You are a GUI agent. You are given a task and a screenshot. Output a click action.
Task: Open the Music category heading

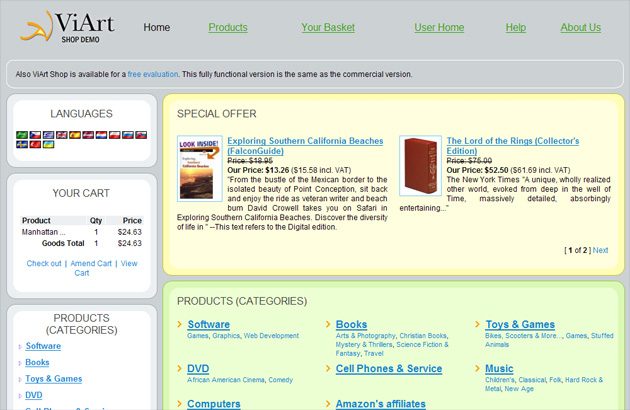click(x=499, y=369)
